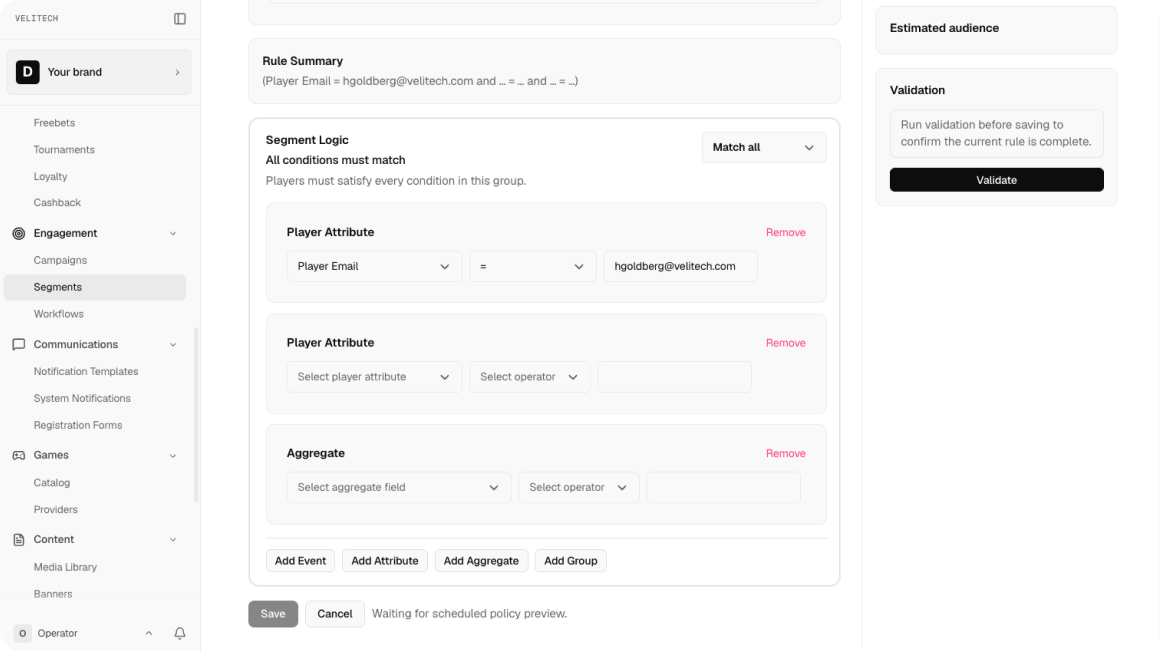Open the Aggregate operator dropdown
This screenshot has width=1160, height=651.
click(579, 488)
